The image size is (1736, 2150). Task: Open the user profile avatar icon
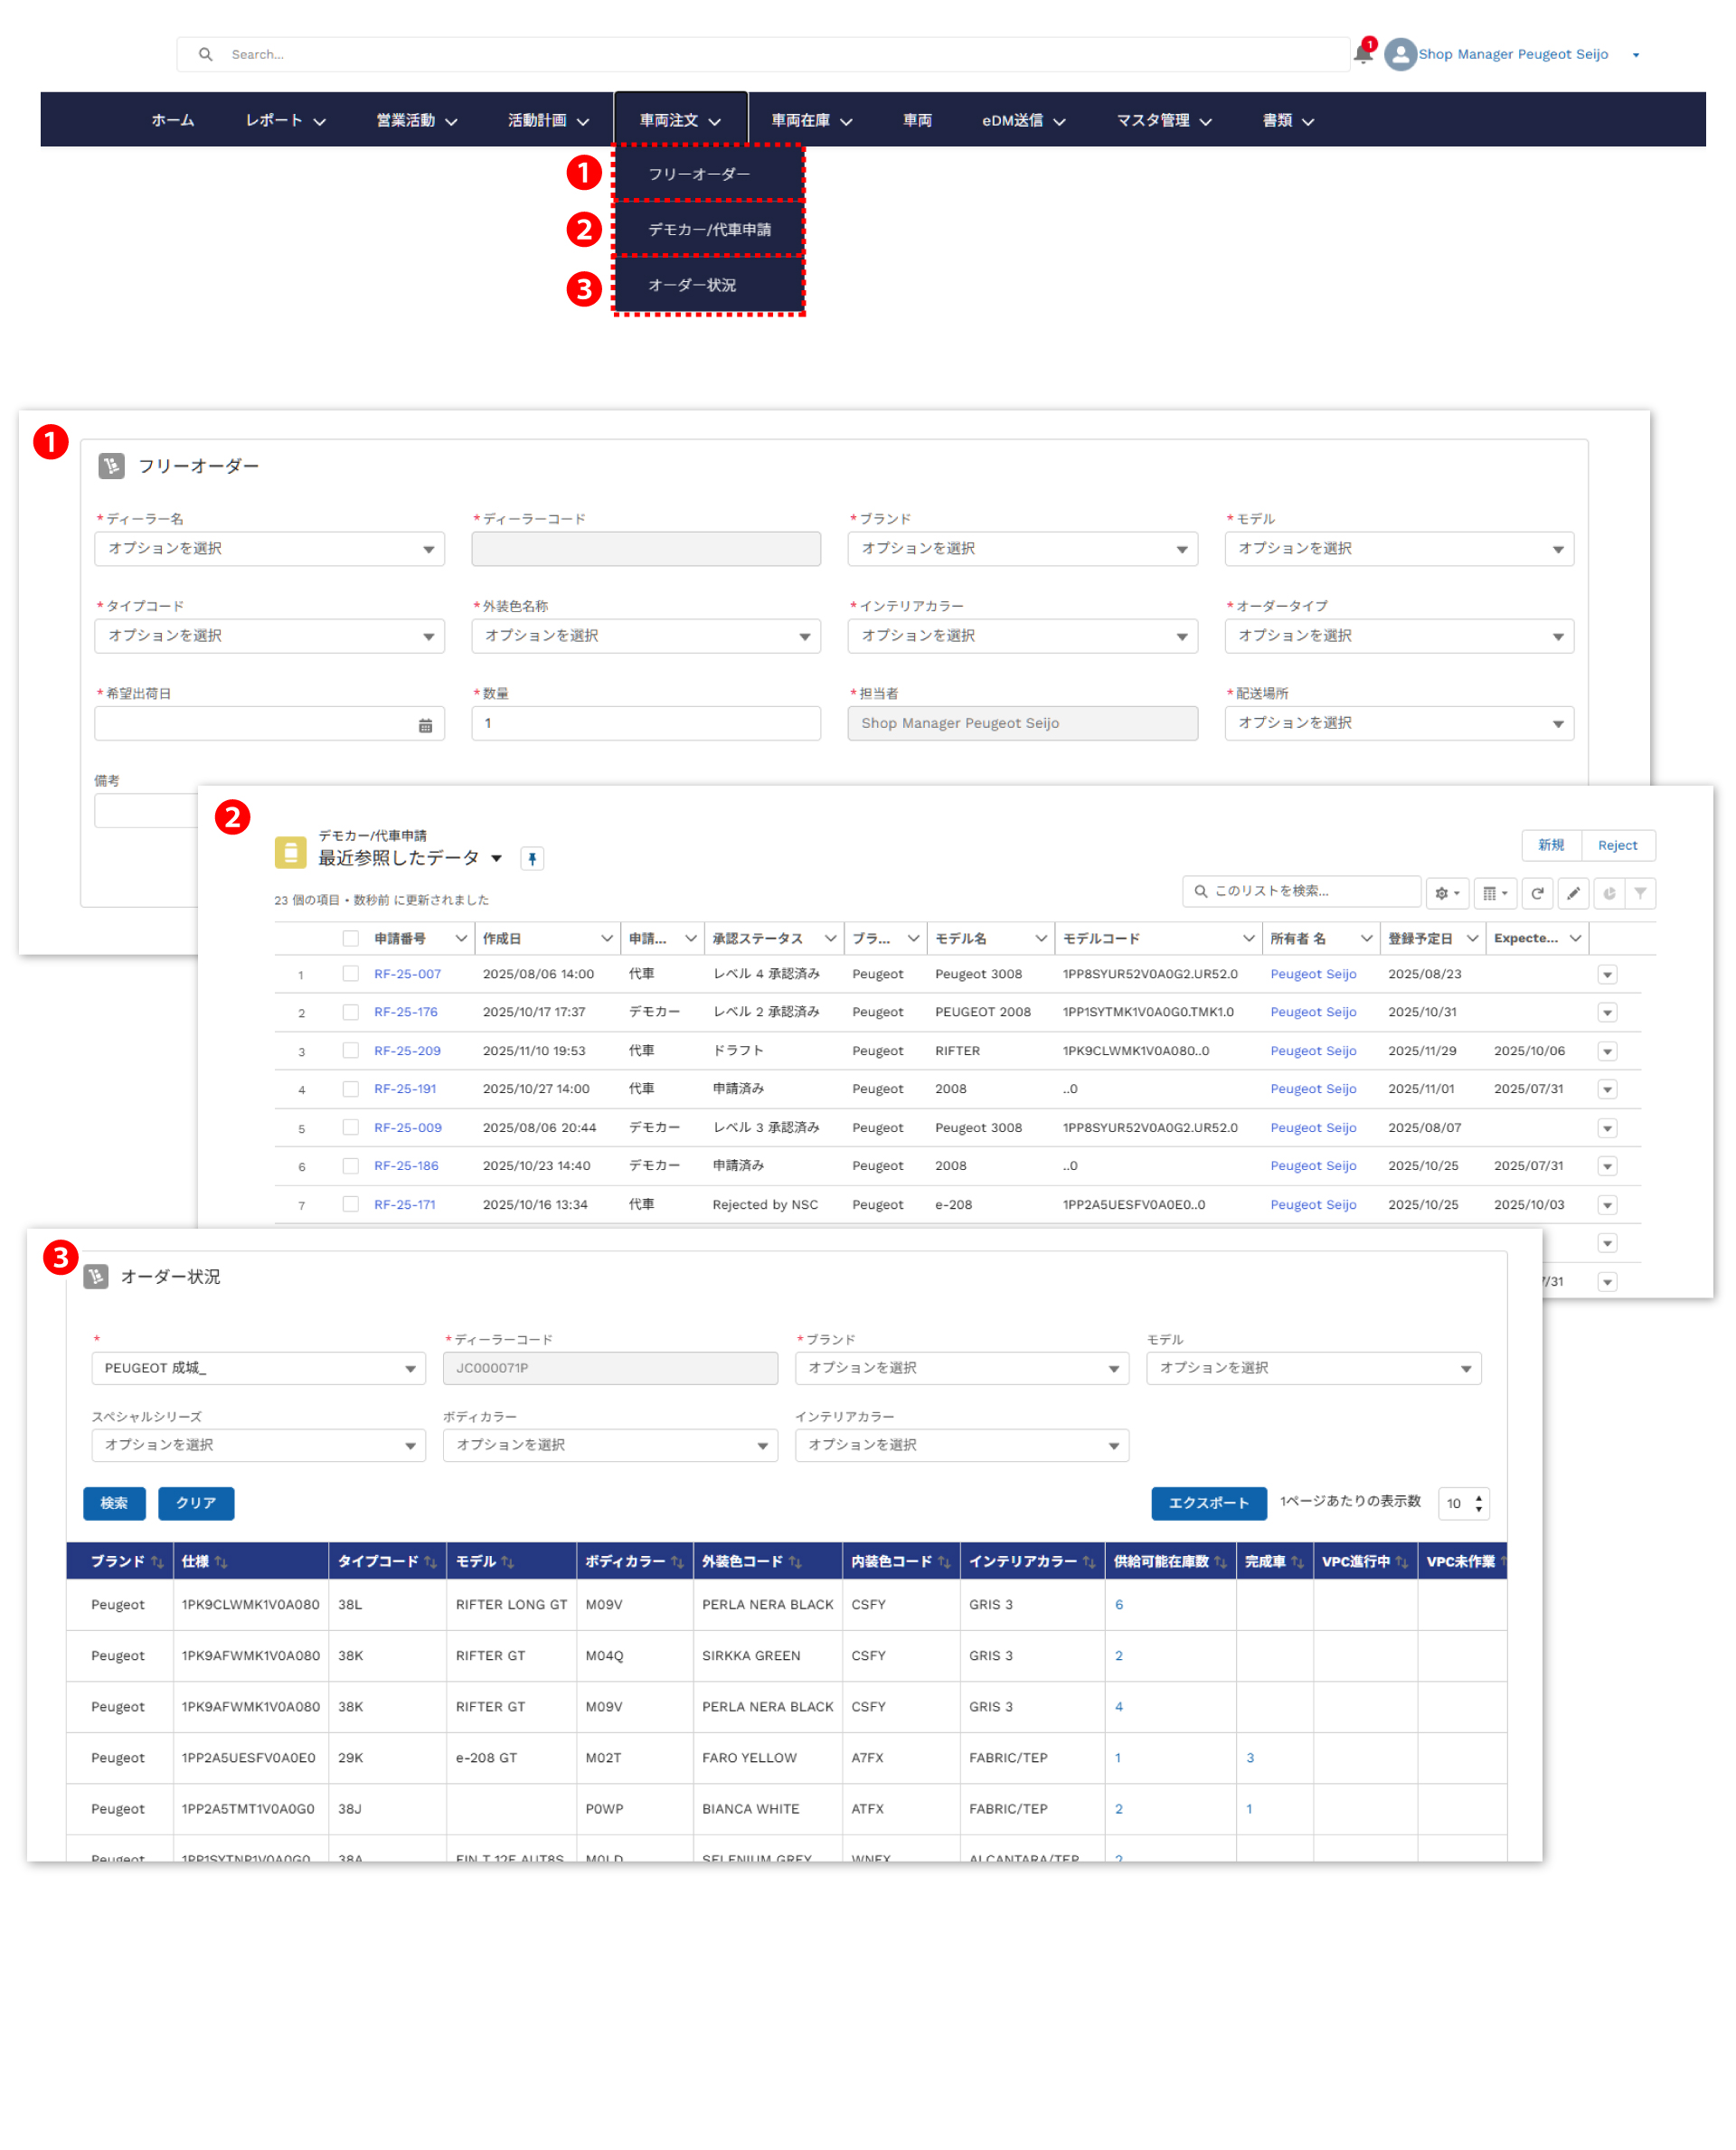click(x=1400, y=54)
